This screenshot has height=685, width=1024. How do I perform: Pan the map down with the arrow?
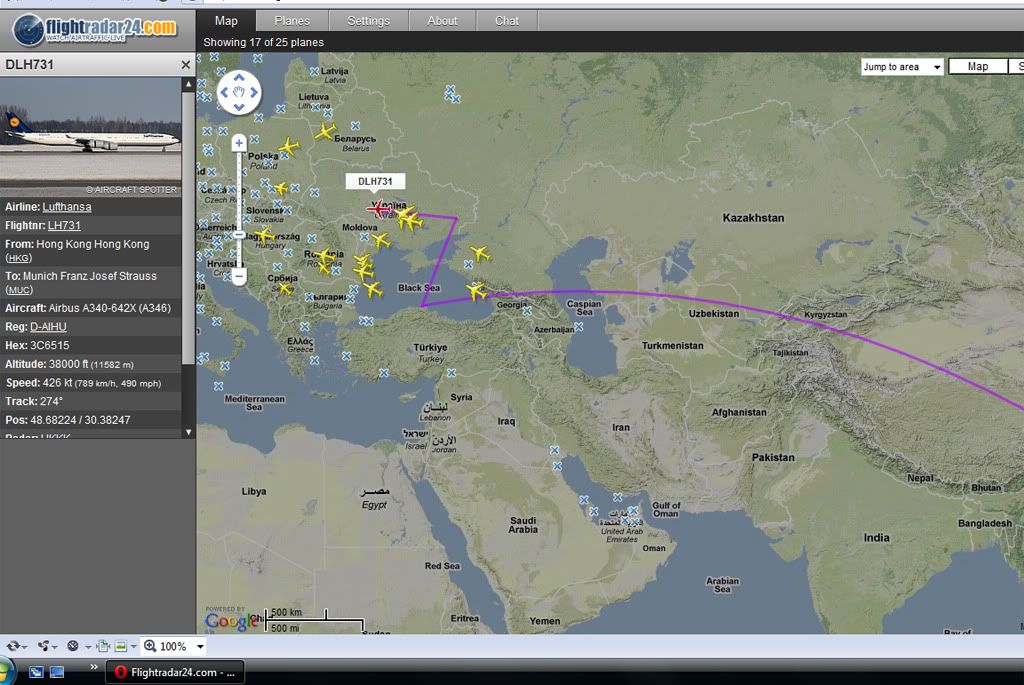[239, 107]
